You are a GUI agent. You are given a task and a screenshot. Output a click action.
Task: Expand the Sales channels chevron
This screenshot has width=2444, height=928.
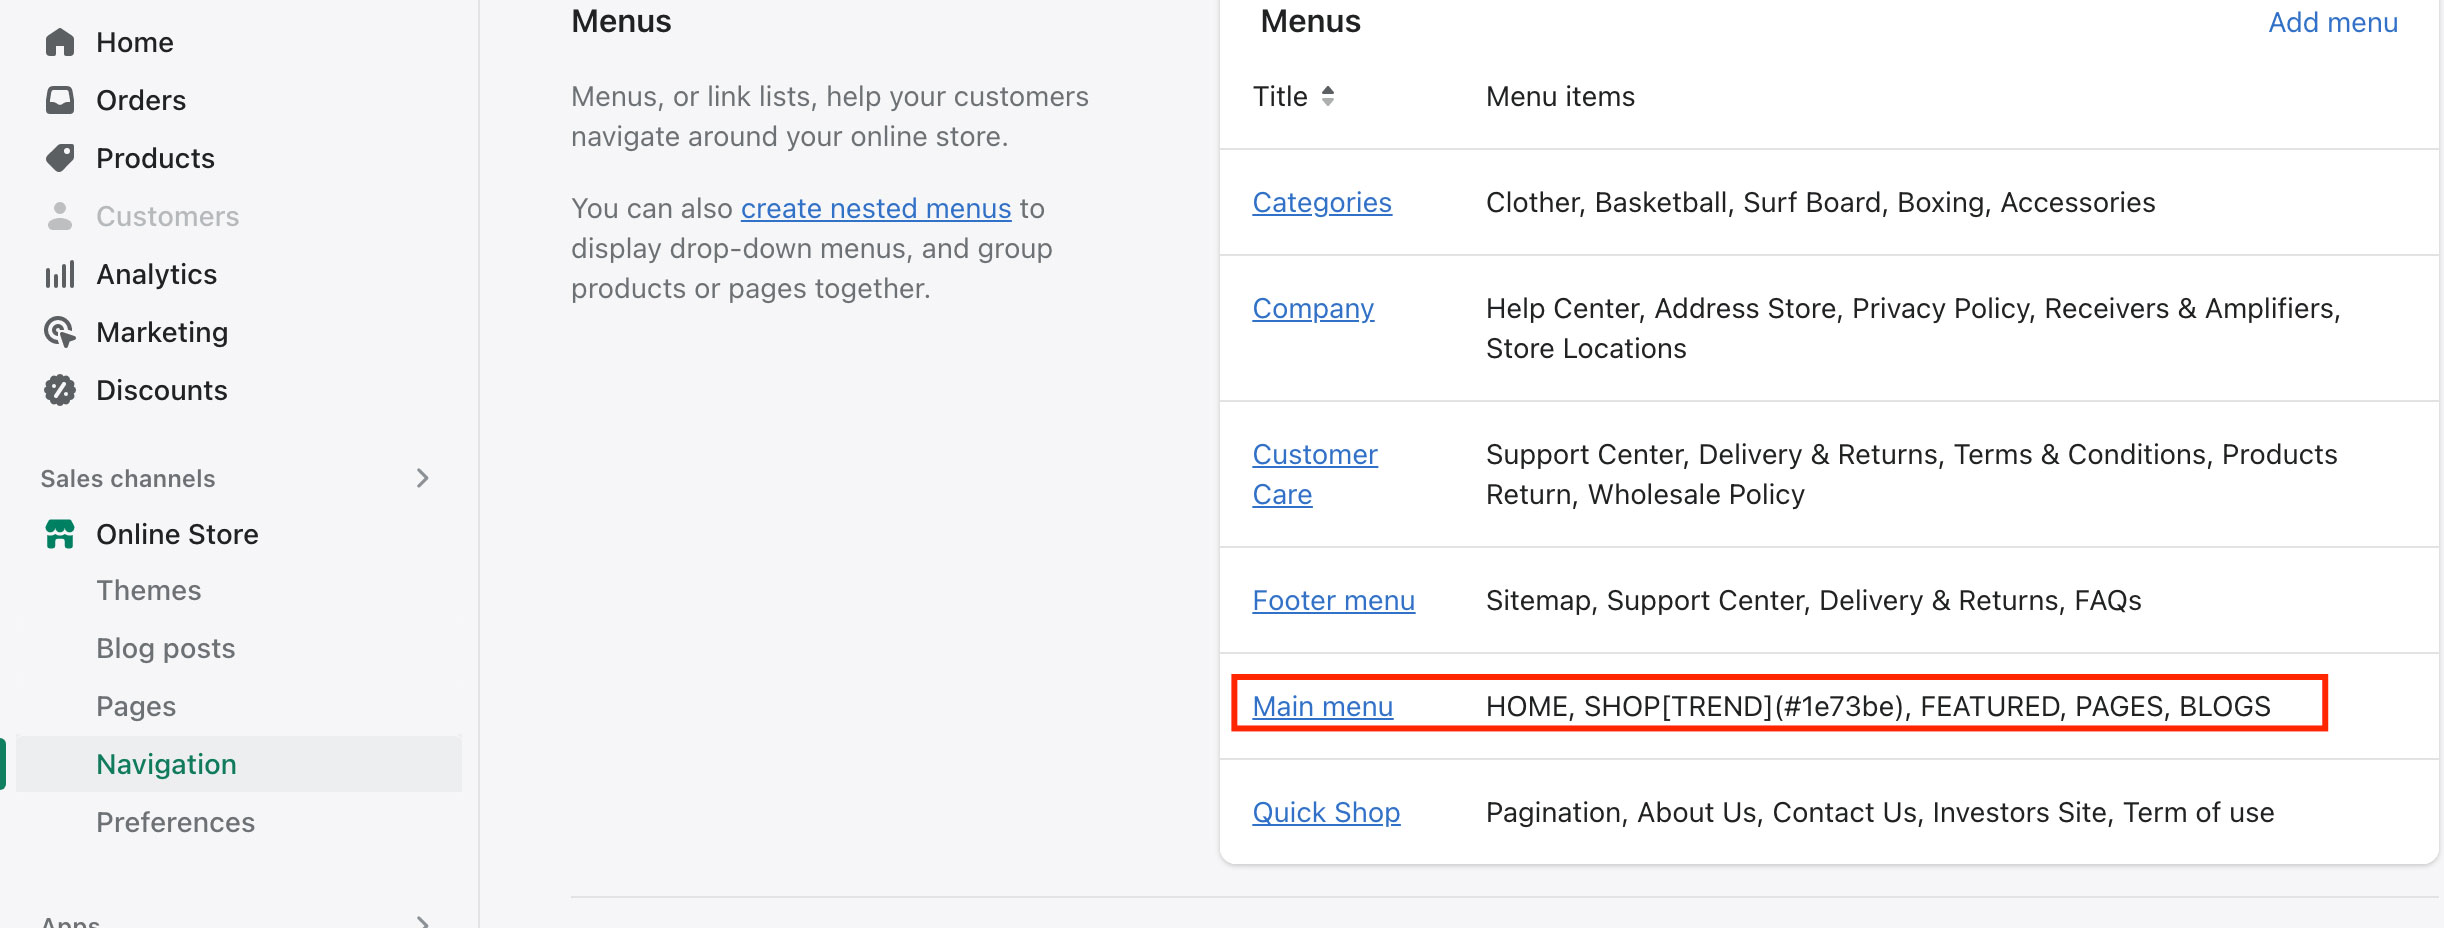423,478
